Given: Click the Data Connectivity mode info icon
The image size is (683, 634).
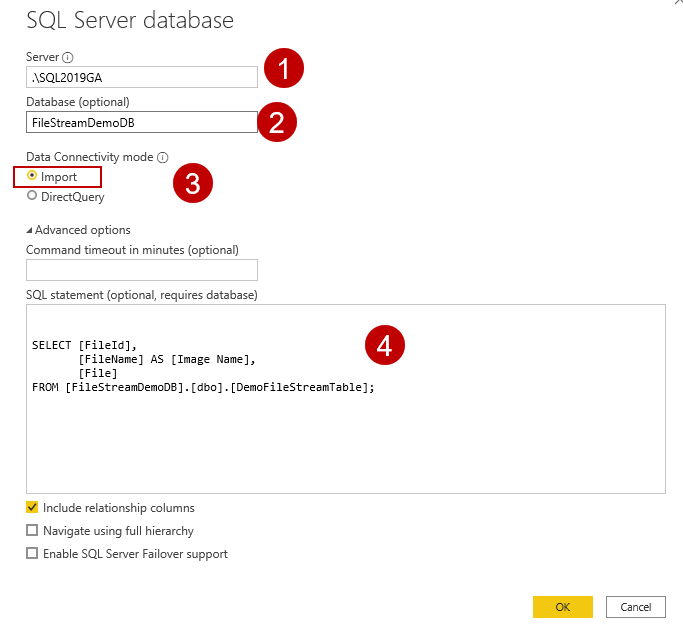Looking at the screenshot, I should 163,157.
